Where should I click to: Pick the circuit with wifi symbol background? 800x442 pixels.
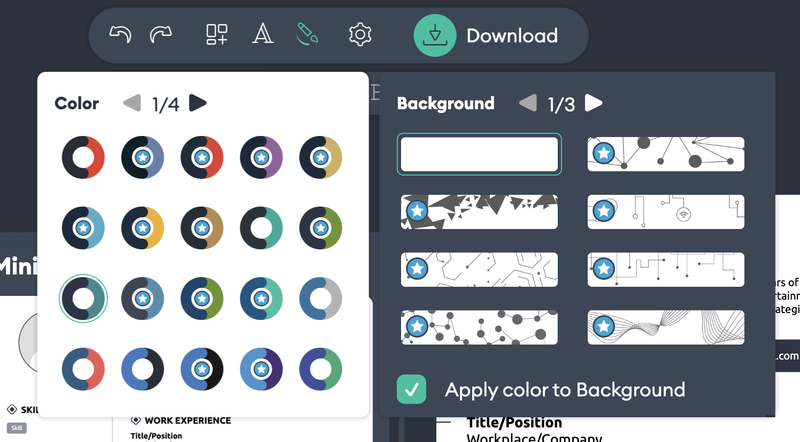click(665, 212)
